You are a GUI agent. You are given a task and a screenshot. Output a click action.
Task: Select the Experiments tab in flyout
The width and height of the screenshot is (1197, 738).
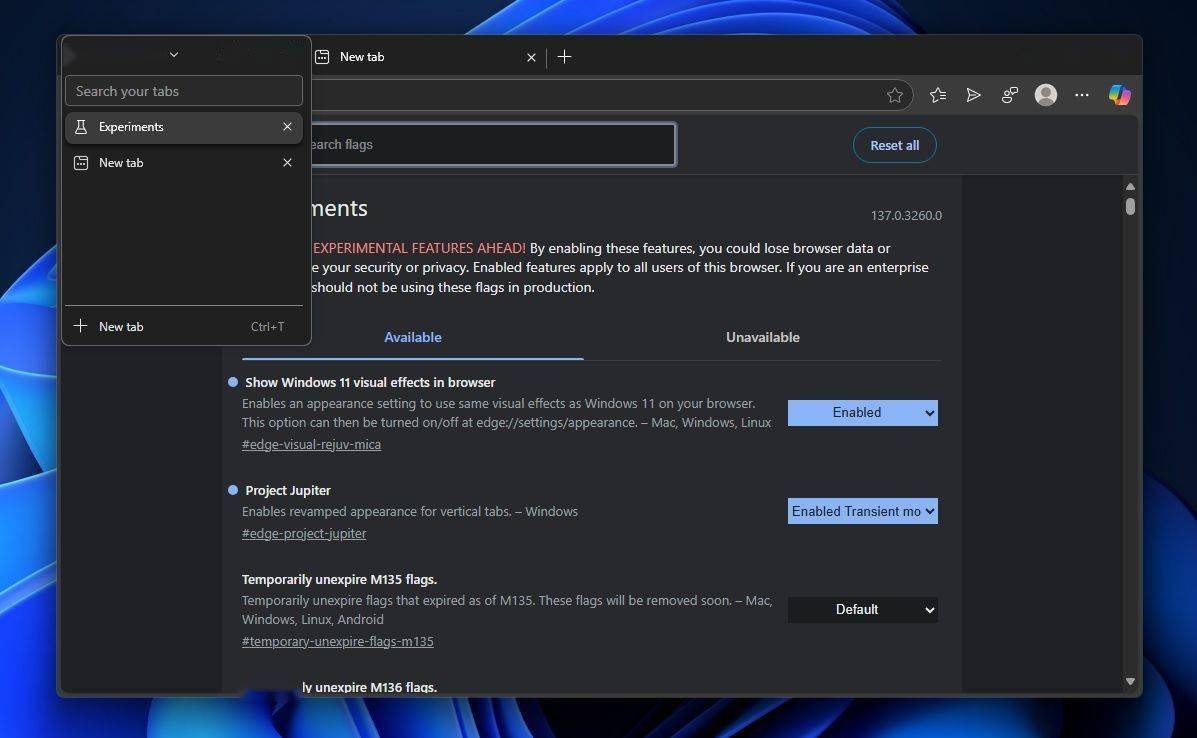click(184, 127)
